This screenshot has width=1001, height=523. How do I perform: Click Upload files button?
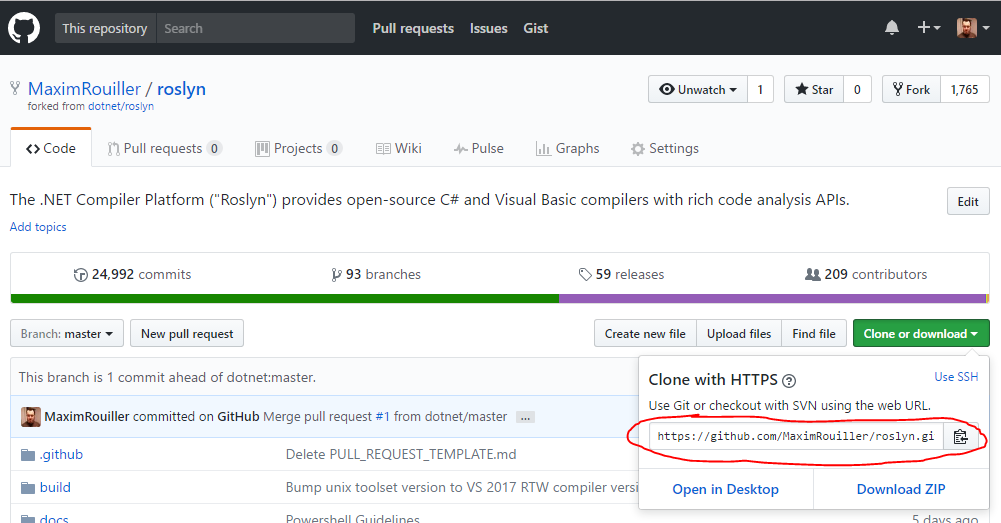[x=739, y=333]
